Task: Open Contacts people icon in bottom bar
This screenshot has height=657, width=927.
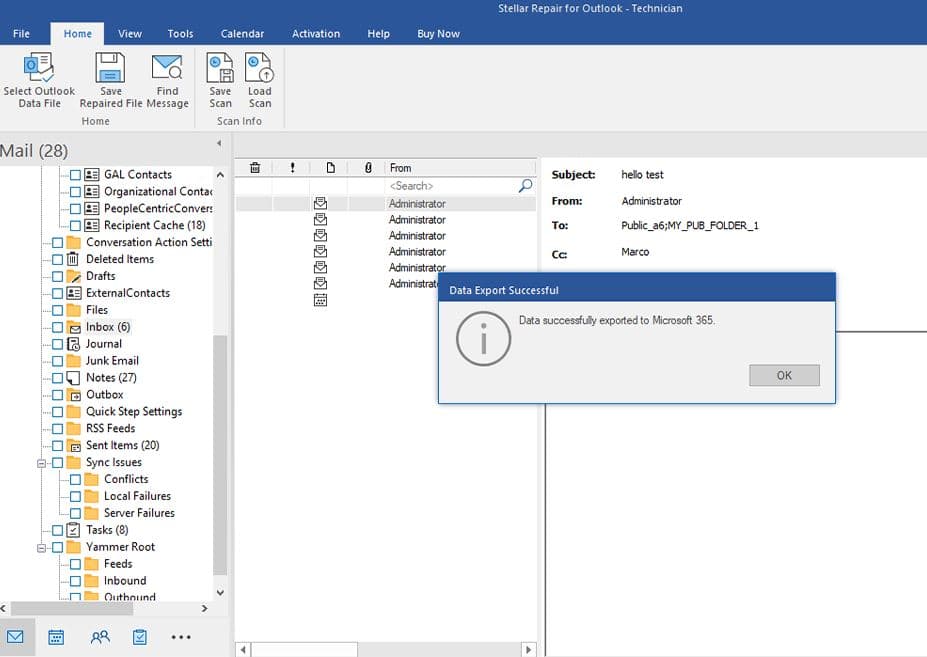Action: coord(100,637)
